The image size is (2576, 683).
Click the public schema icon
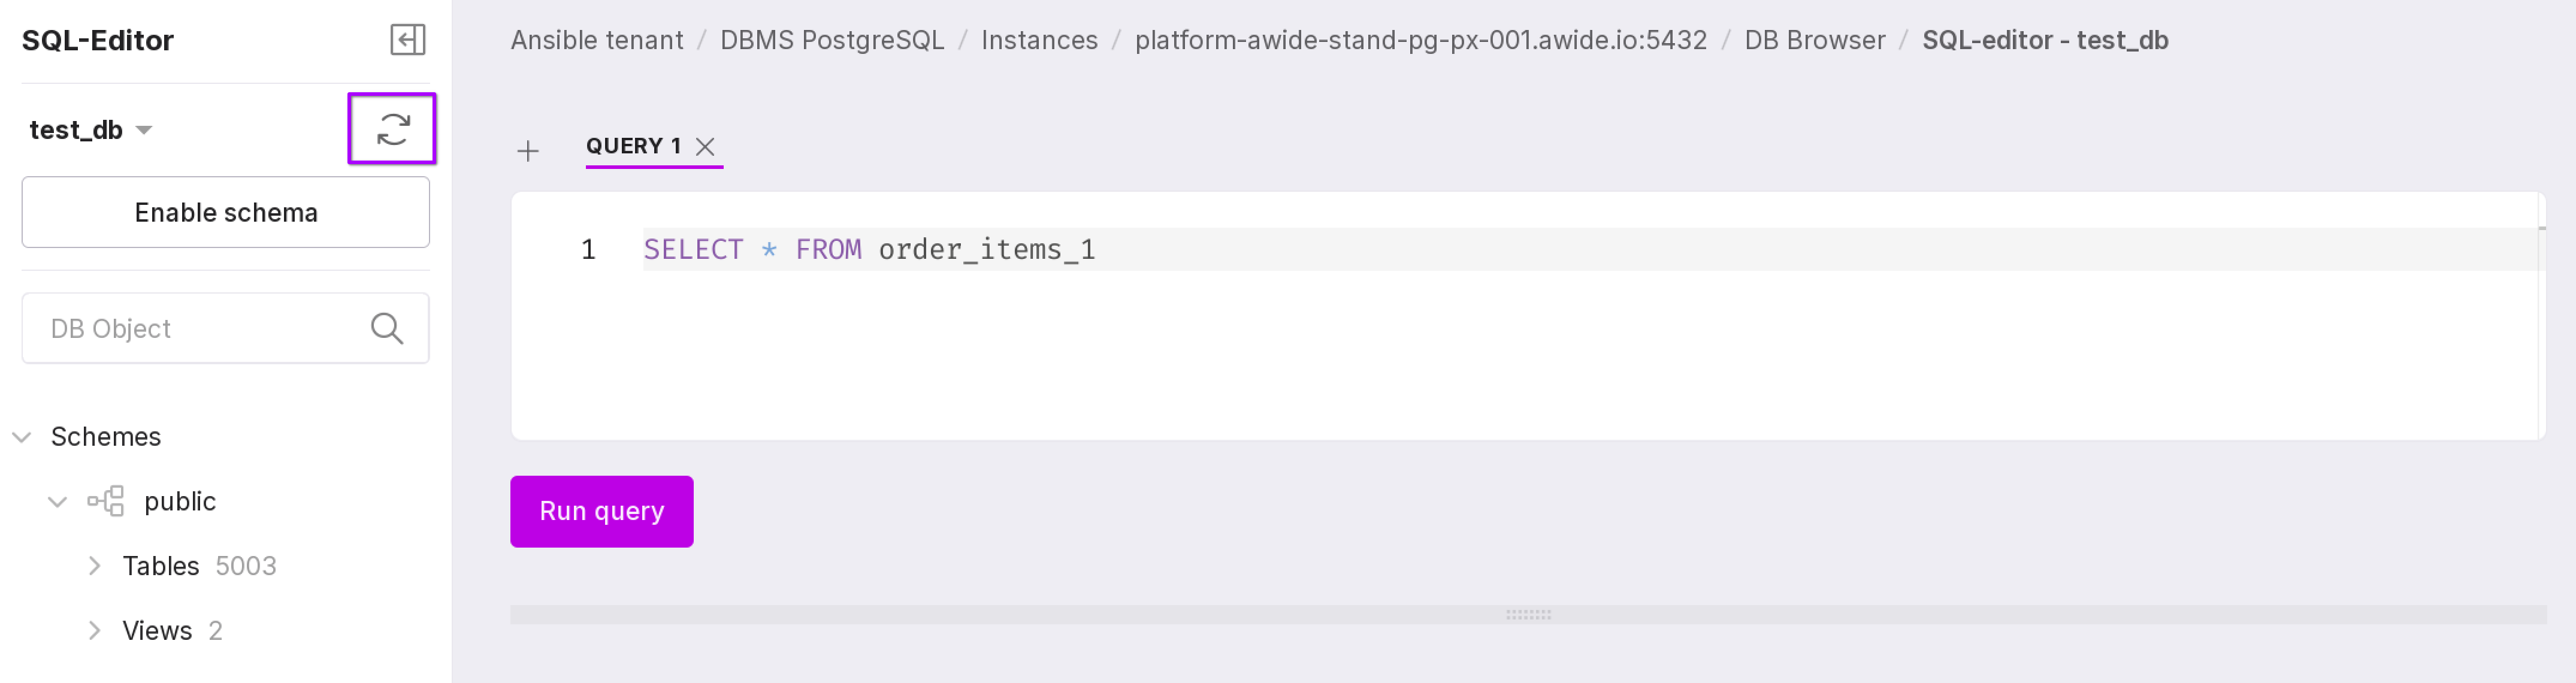tap(106, 501)
